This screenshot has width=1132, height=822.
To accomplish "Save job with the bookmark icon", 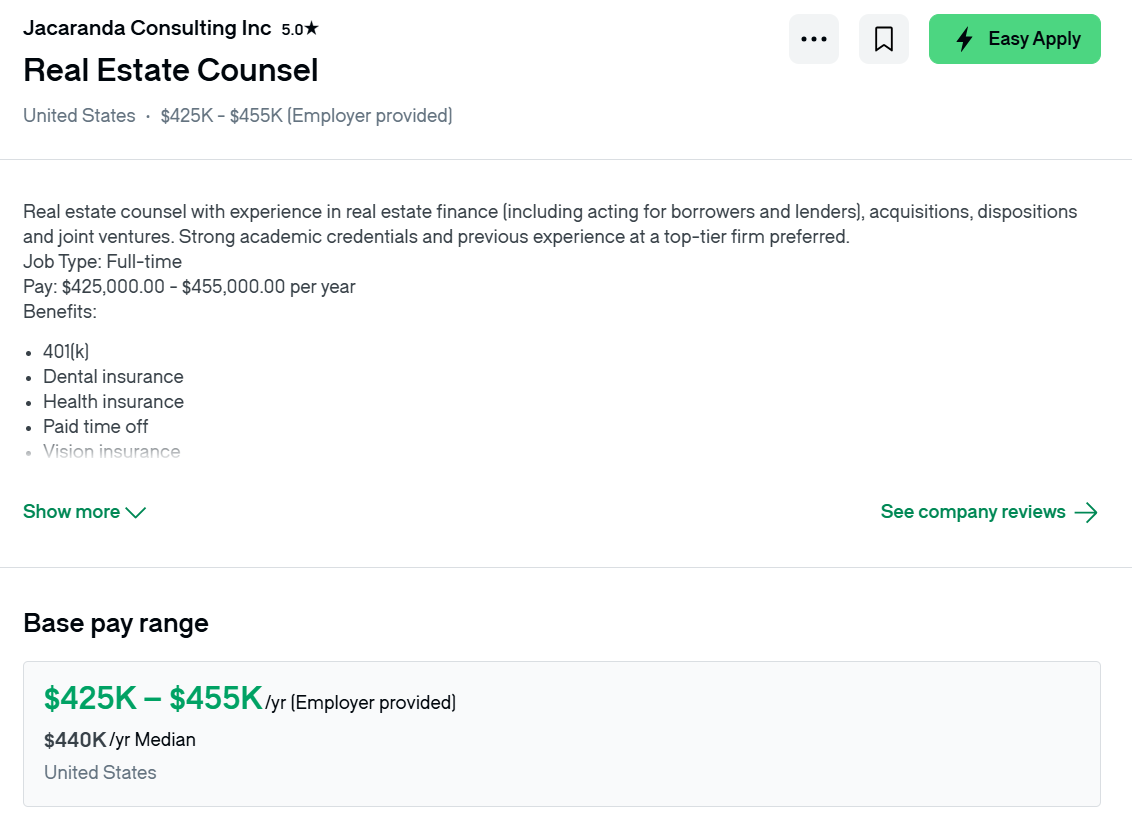I will coord(884,39).
